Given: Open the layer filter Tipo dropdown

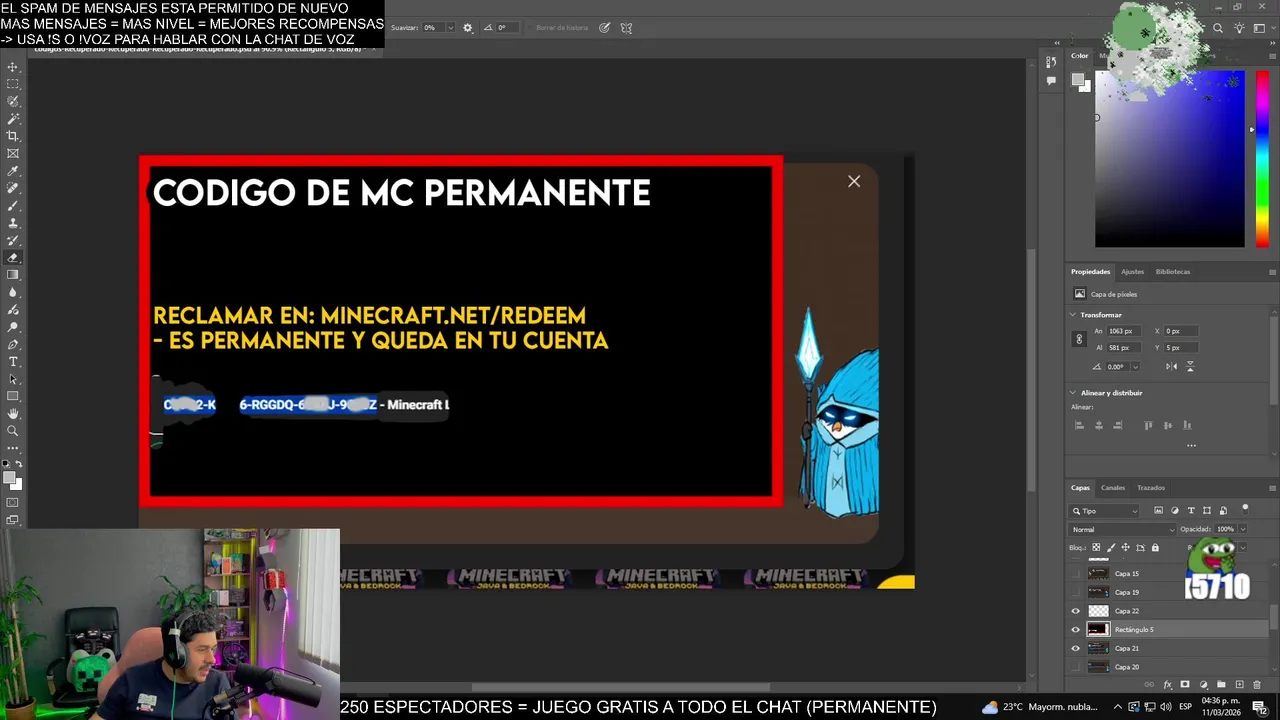Looking at the screenshot, I should (1104, 511).
